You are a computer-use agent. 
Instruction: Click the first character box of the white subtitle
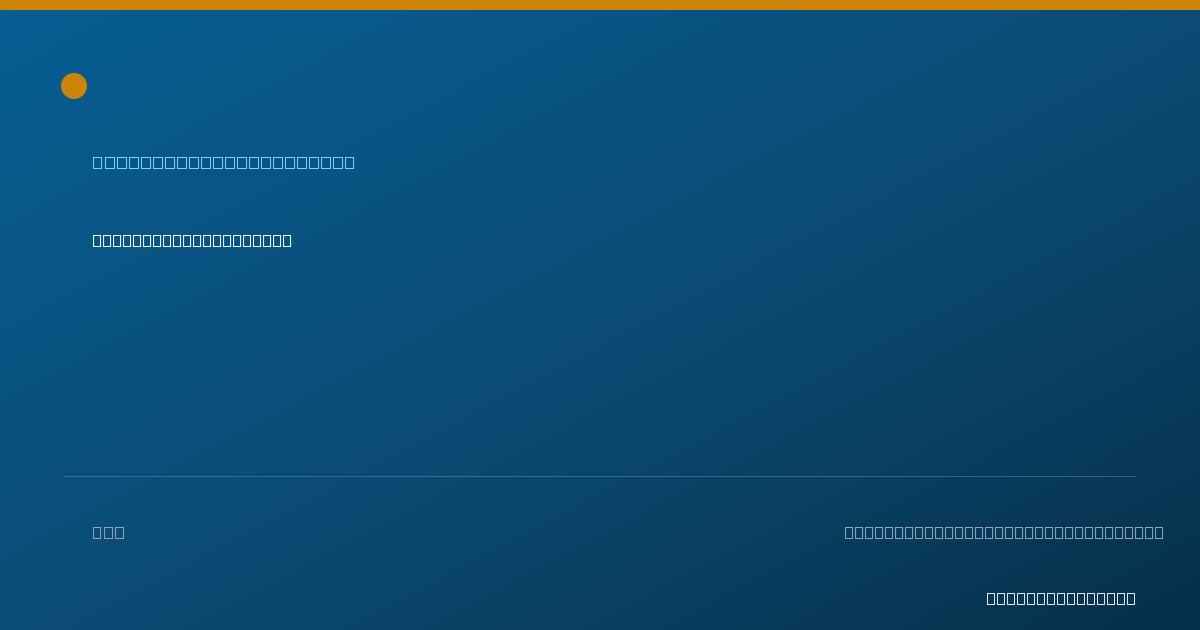98,240
